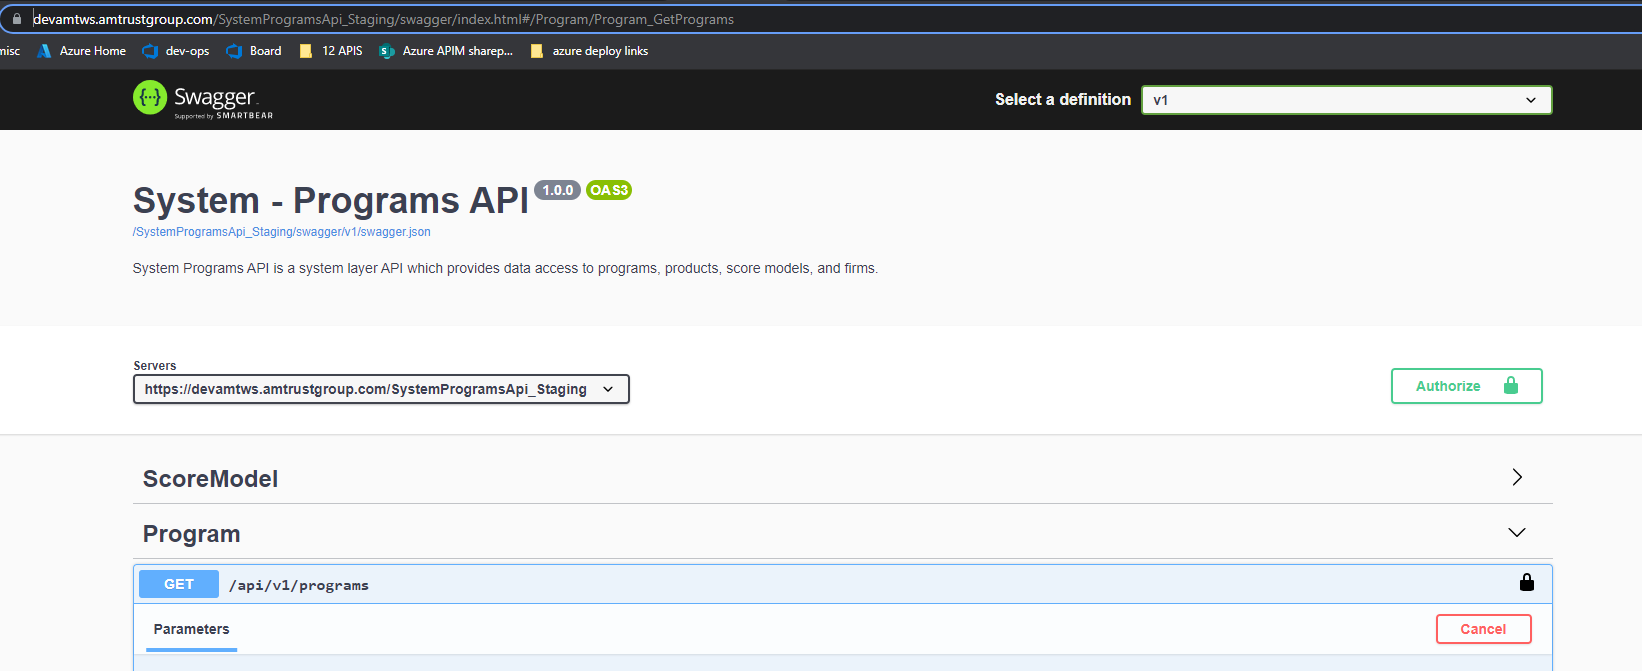
Task: Open the Azure APIM sharepoint bookmark
Action: 446,51
